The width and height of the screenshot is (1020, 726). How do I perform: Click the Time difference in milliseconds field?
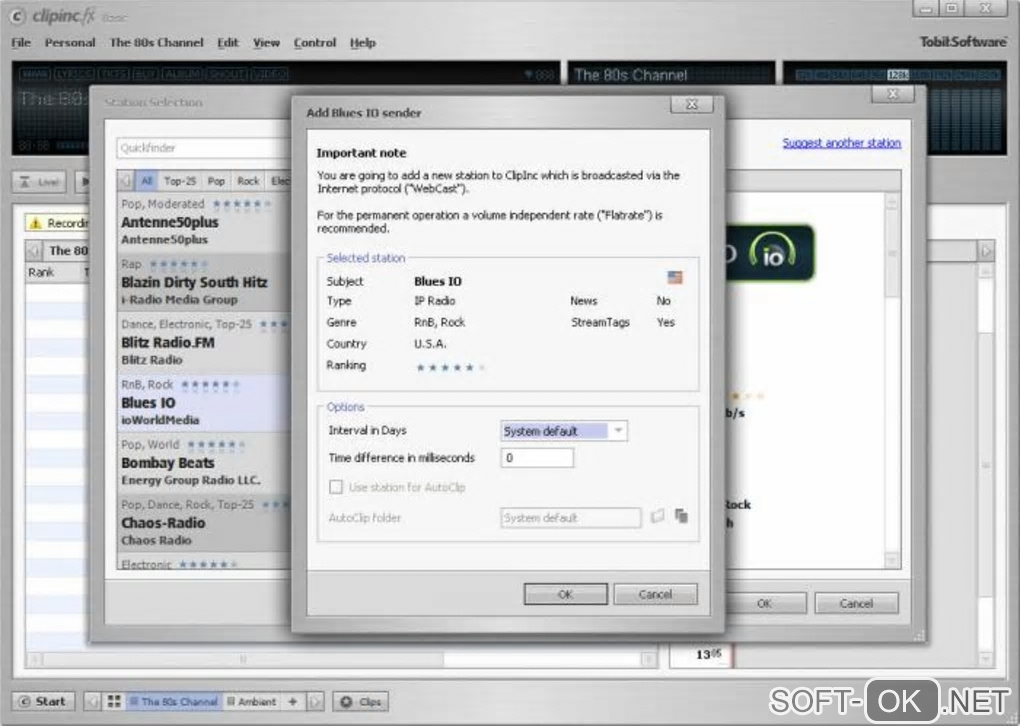tap(537, 458)
